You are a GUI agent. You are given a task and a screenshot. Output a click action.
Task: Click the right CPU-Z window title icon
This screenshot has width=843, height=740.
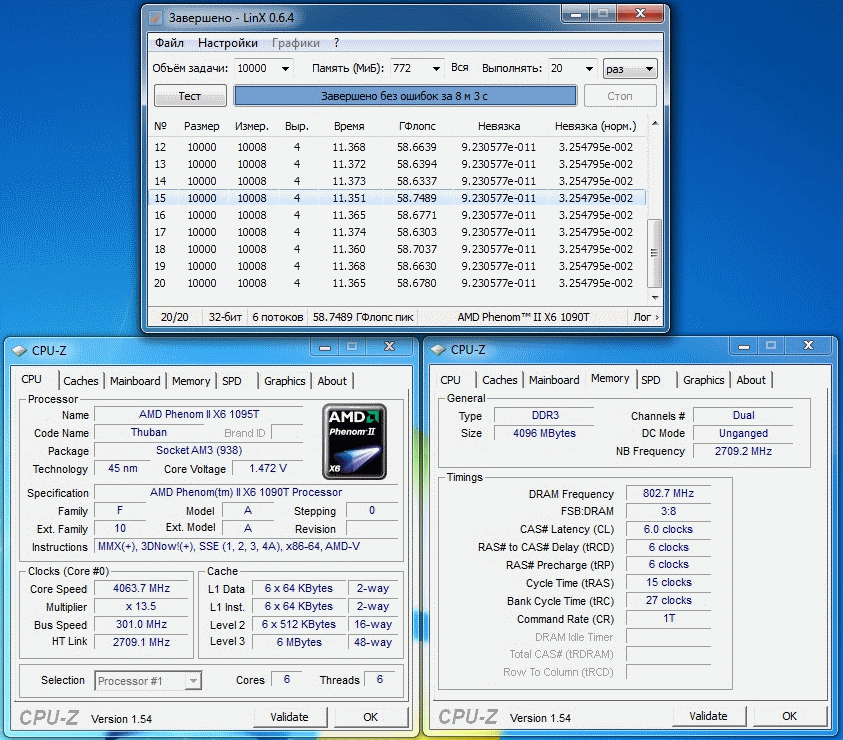440,350
